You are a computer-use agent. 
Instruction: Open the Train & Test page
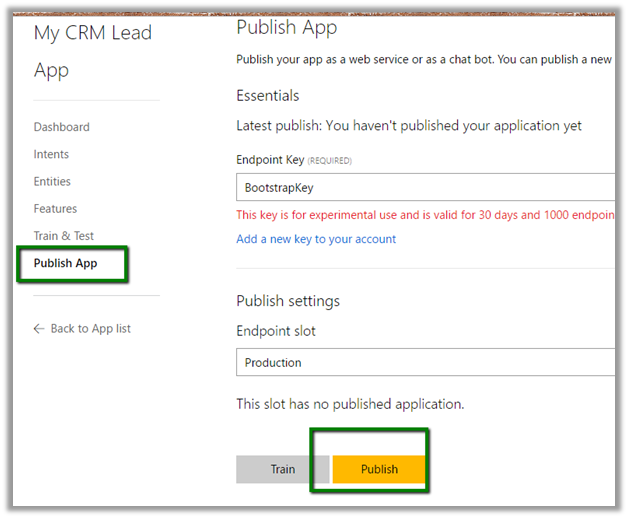click(x=63, y=236)
